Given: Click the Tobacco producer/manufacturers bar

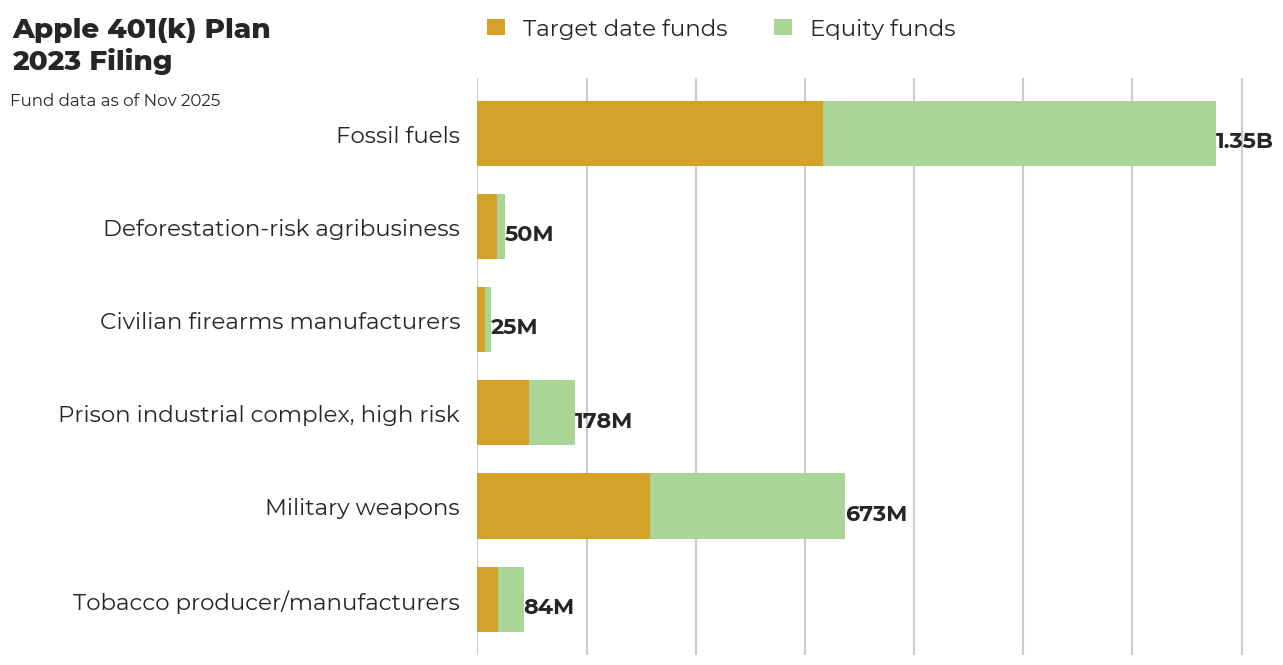Looking at the screenshot, I should [500, 600].
